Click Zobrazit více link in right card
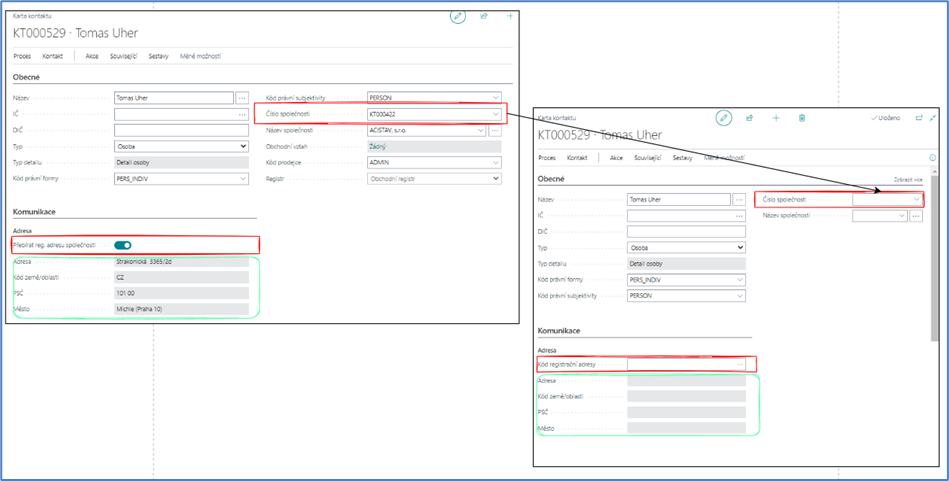 [x=908, y=180]
